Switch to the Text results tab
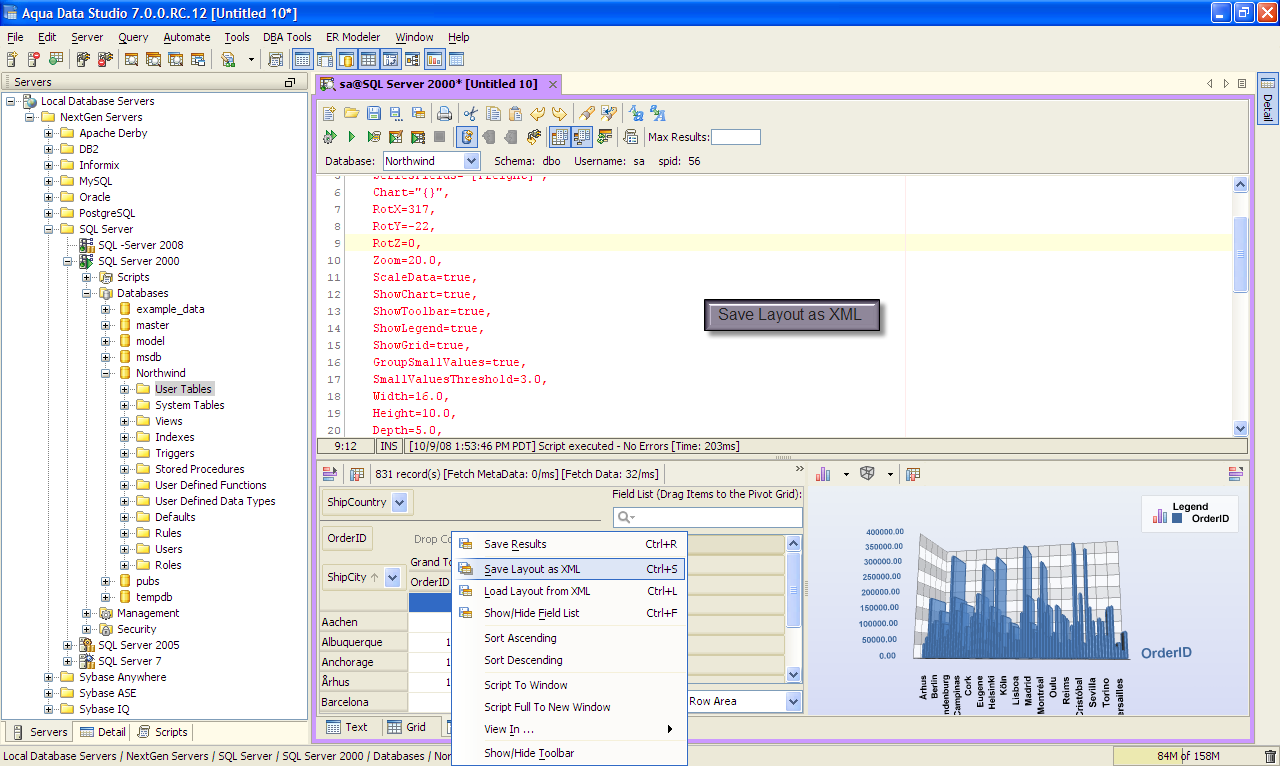Image resolution: width=1280 pixels, height=766 pixels. [346, 727]
